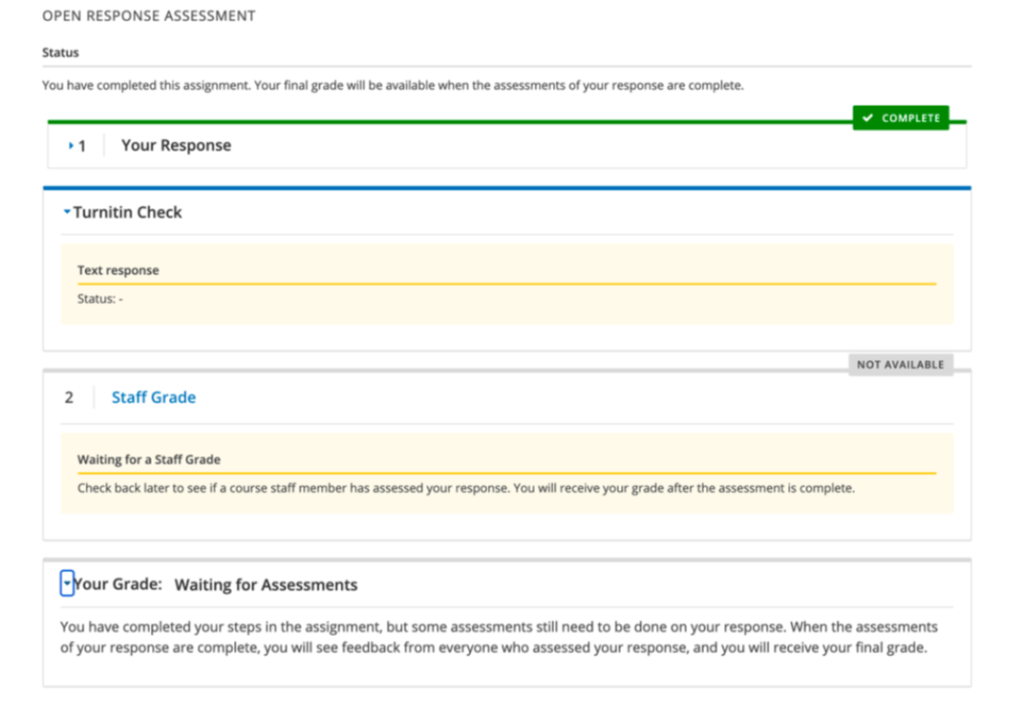This screenshot has height=721, width=1024.
Task: Collapse the Your Grade section arrow
Action: (x=67, y=583)
